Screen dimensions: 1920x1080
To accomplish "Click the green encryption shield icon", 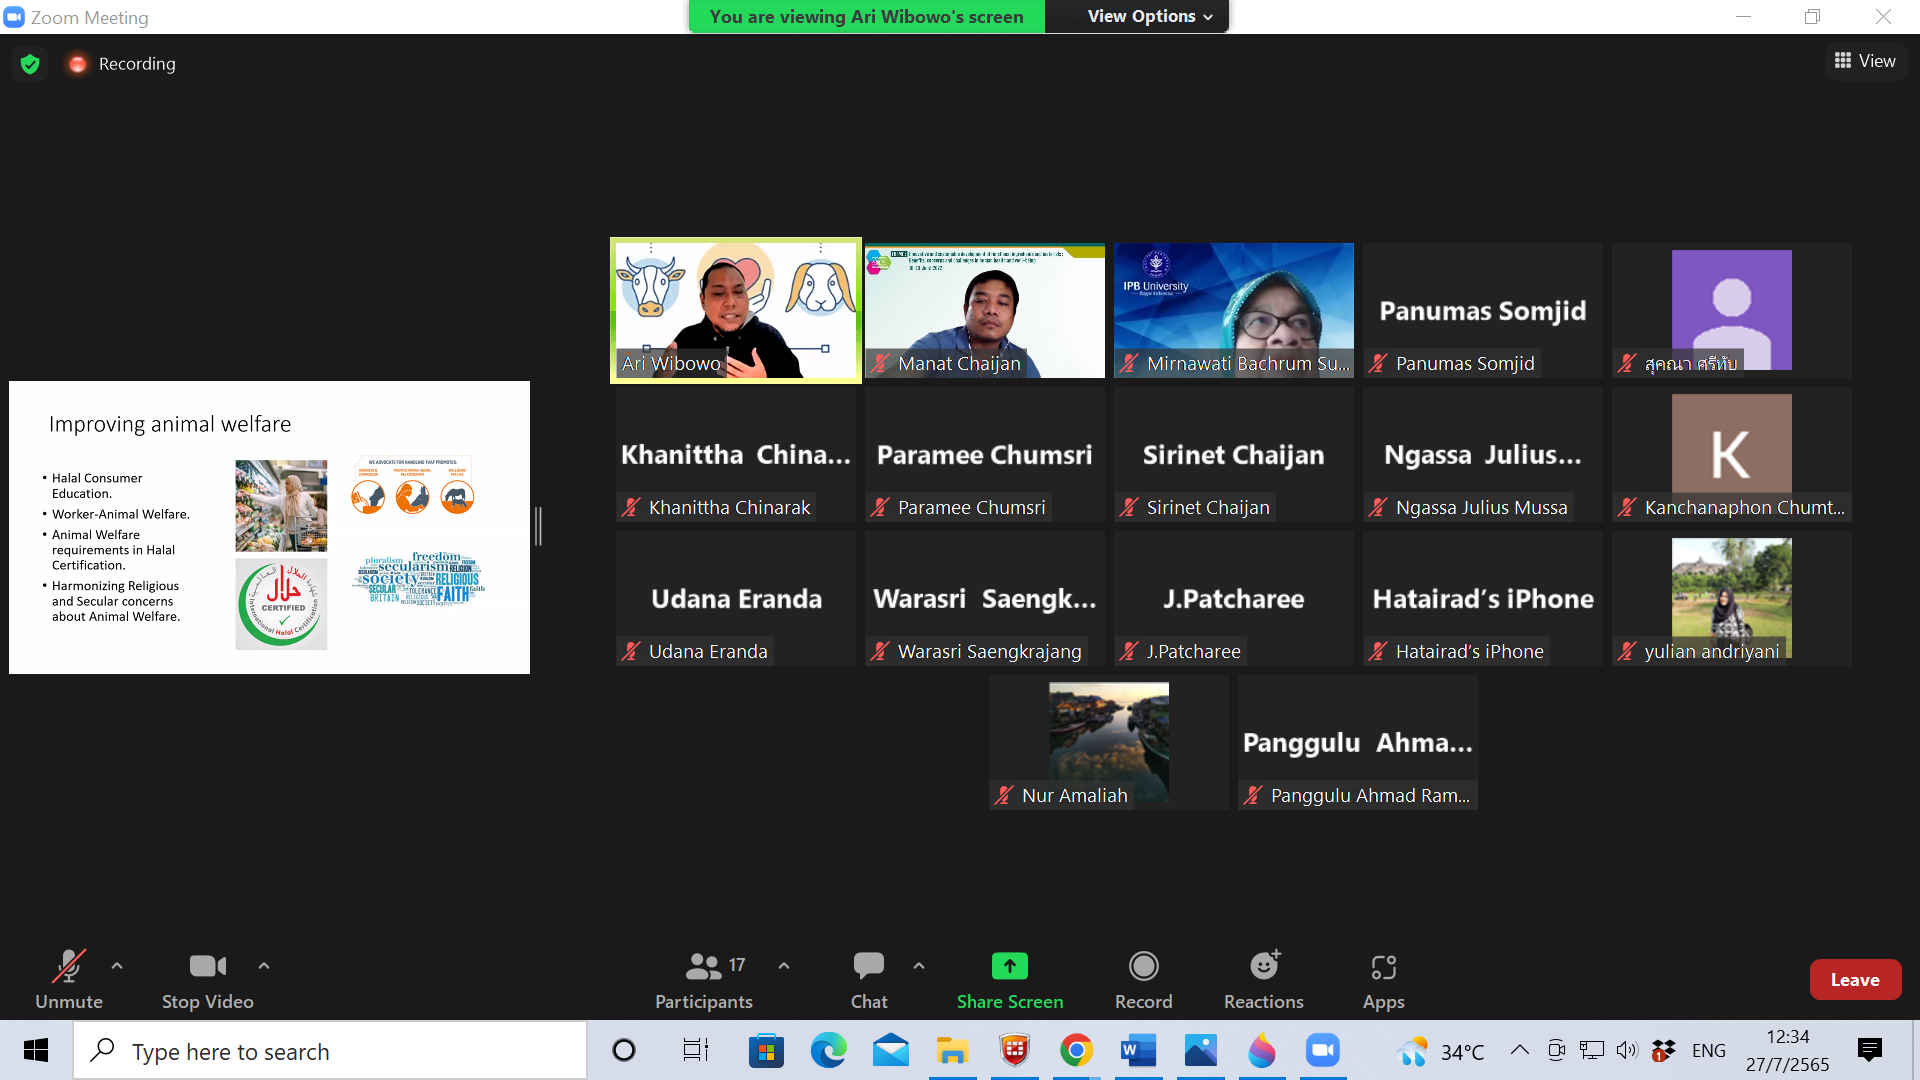I will 30,64.
